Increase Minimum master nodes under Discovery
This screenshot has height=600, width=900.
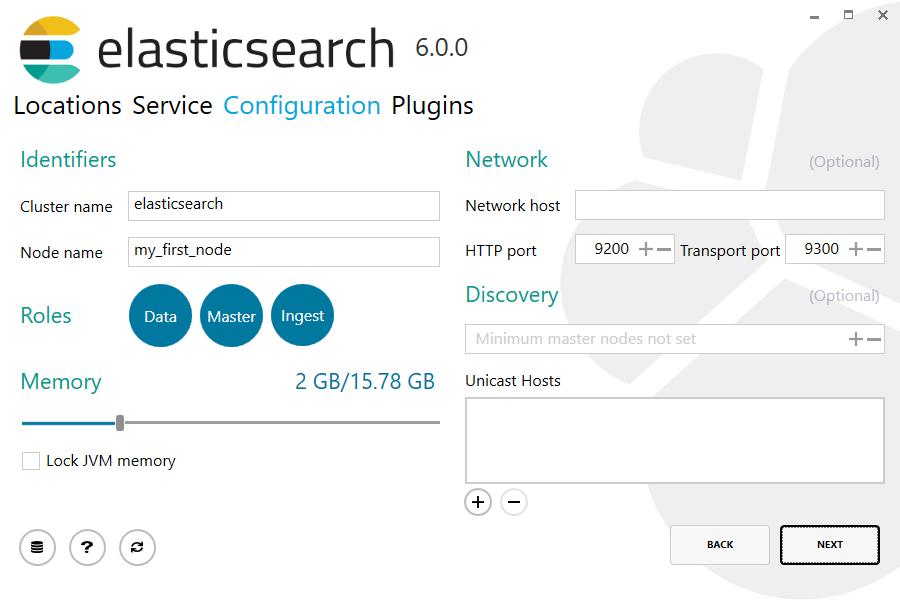(855, 338)
